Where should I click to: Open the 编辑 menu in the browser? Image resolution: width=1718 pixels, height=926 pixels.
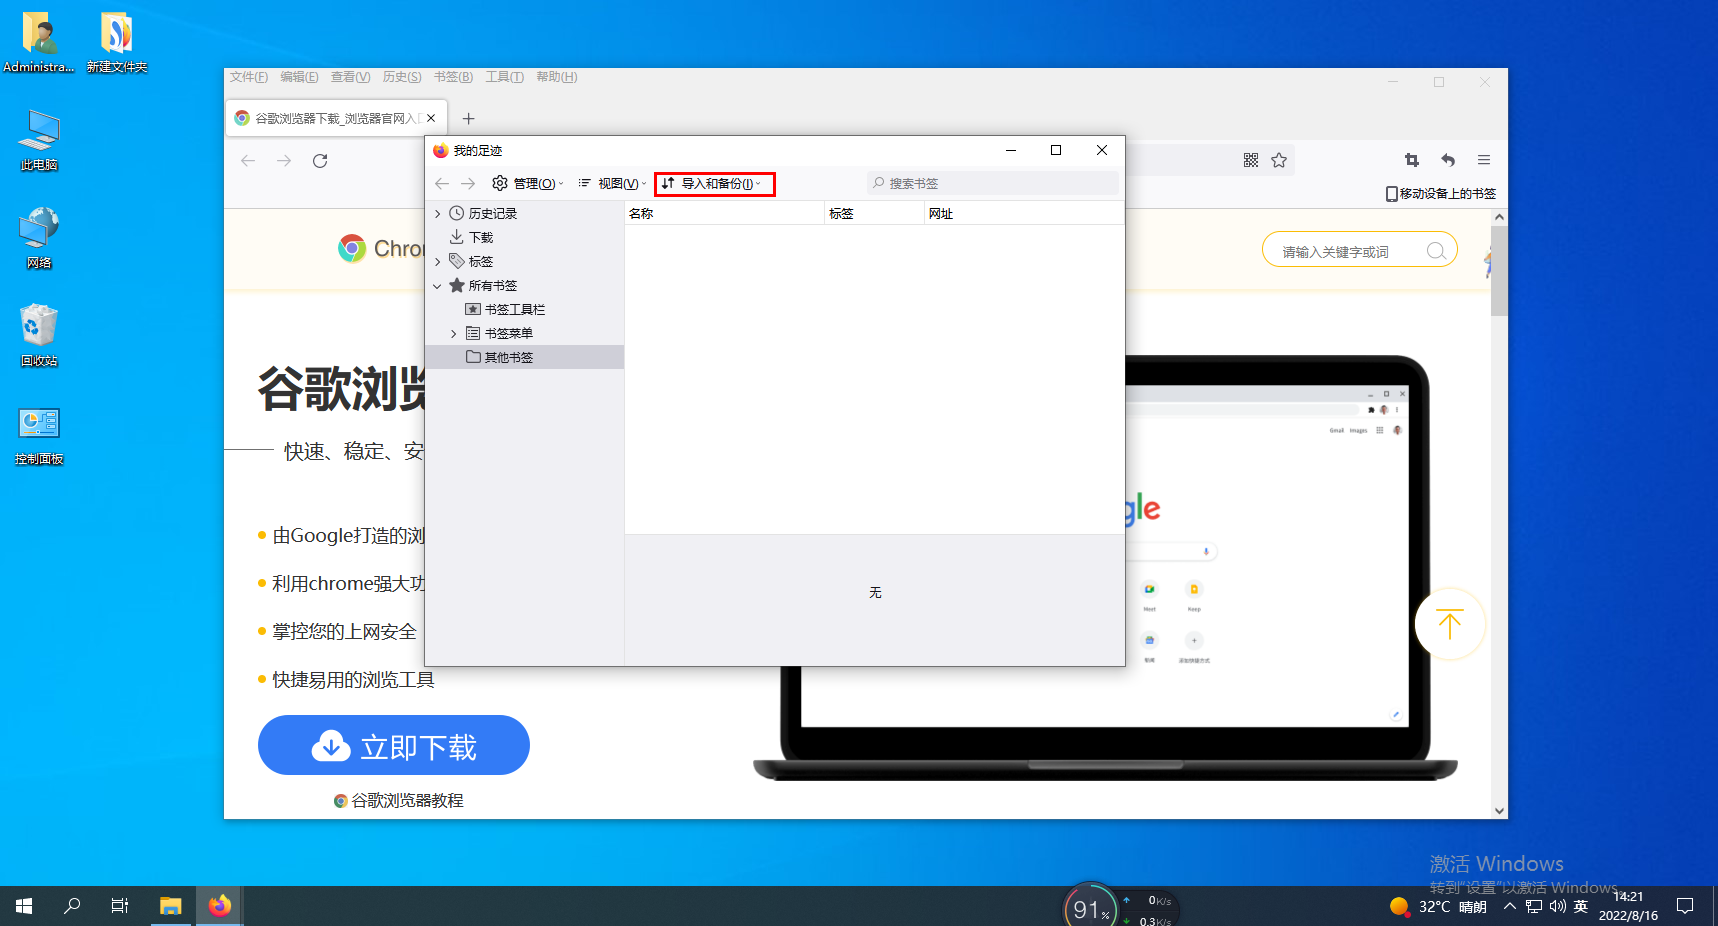click(x=299, y=77)
